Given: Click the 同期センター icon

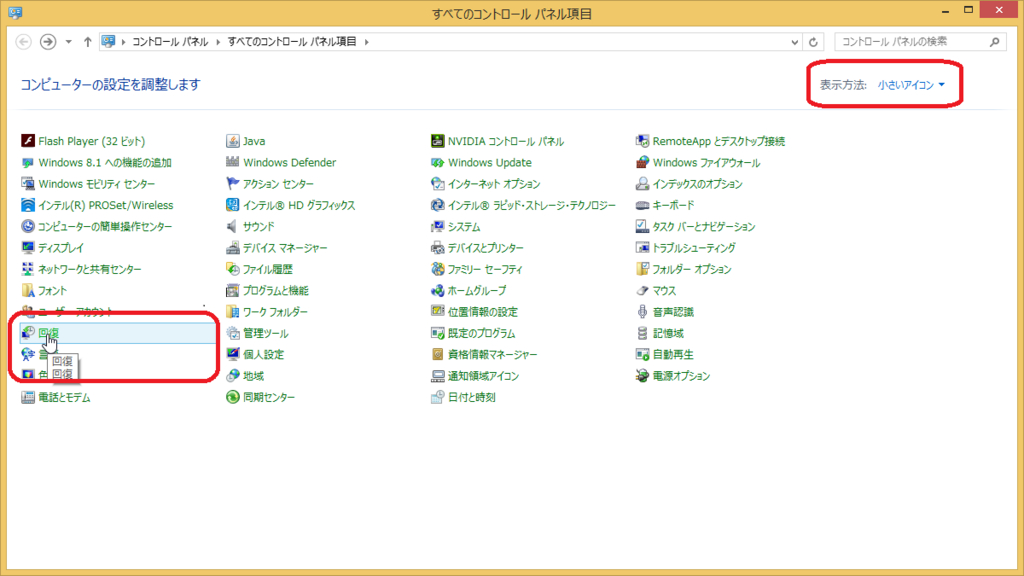Looking at the screenshot, I should click(x=232, y=397).
